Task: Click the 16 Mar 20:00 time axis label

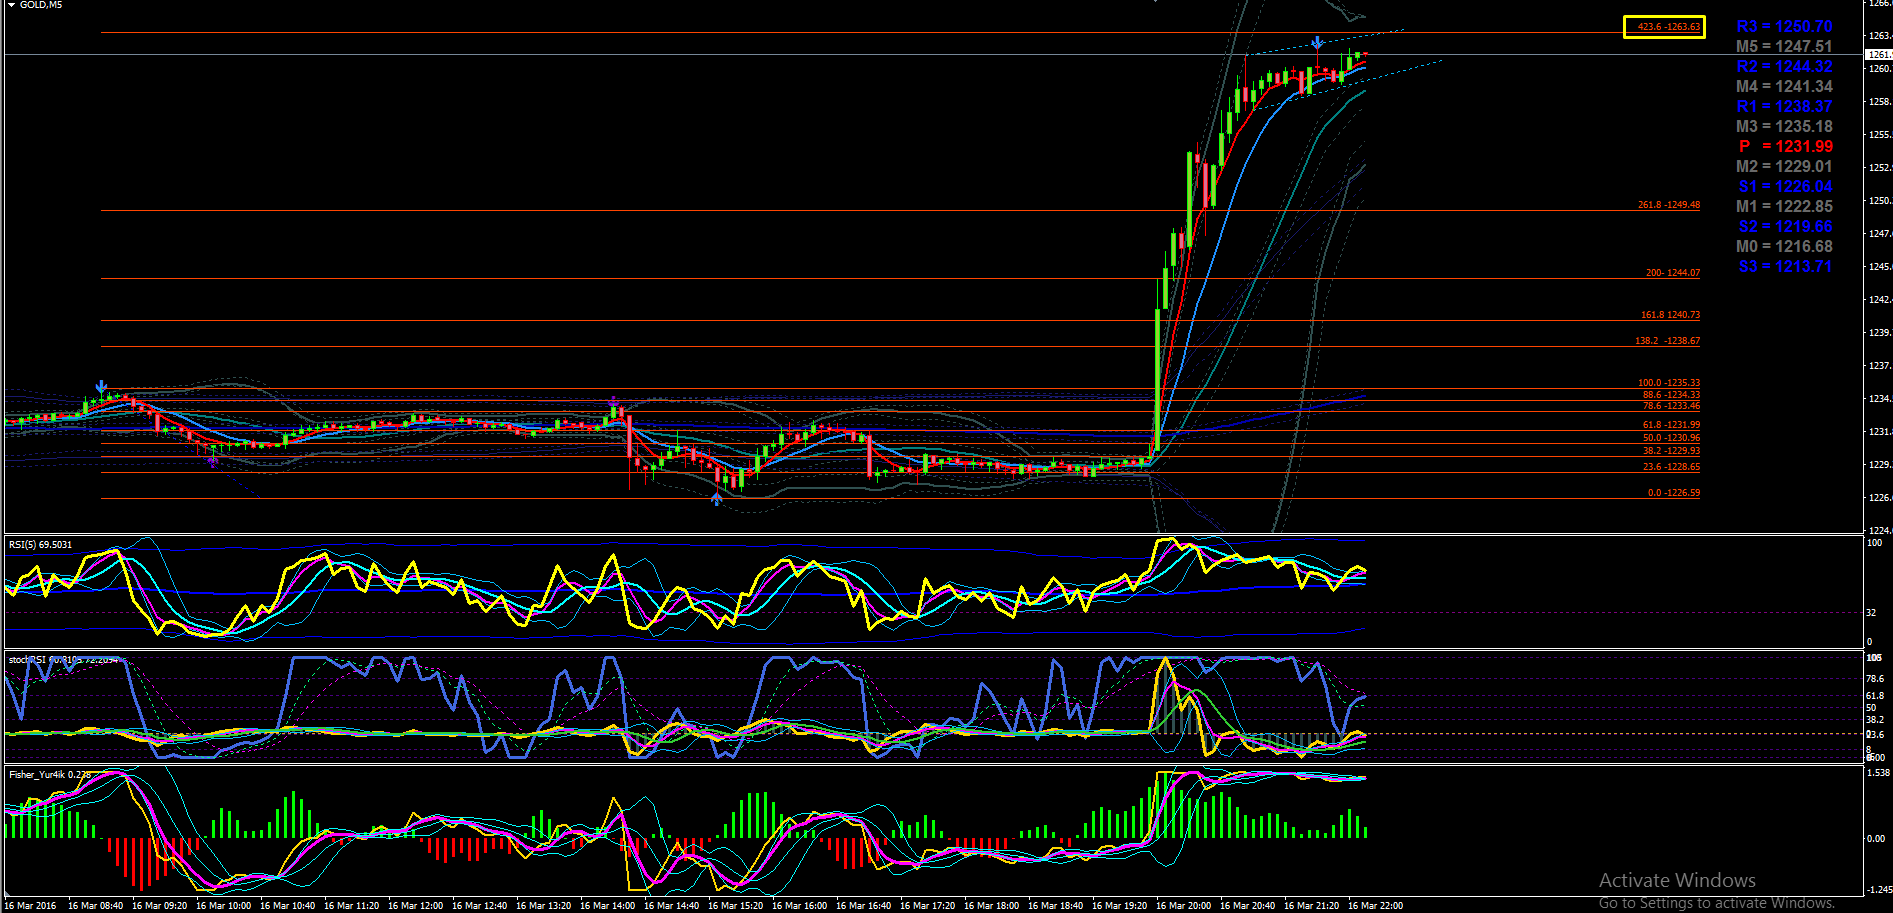Action: click(x=1183, y=906)
